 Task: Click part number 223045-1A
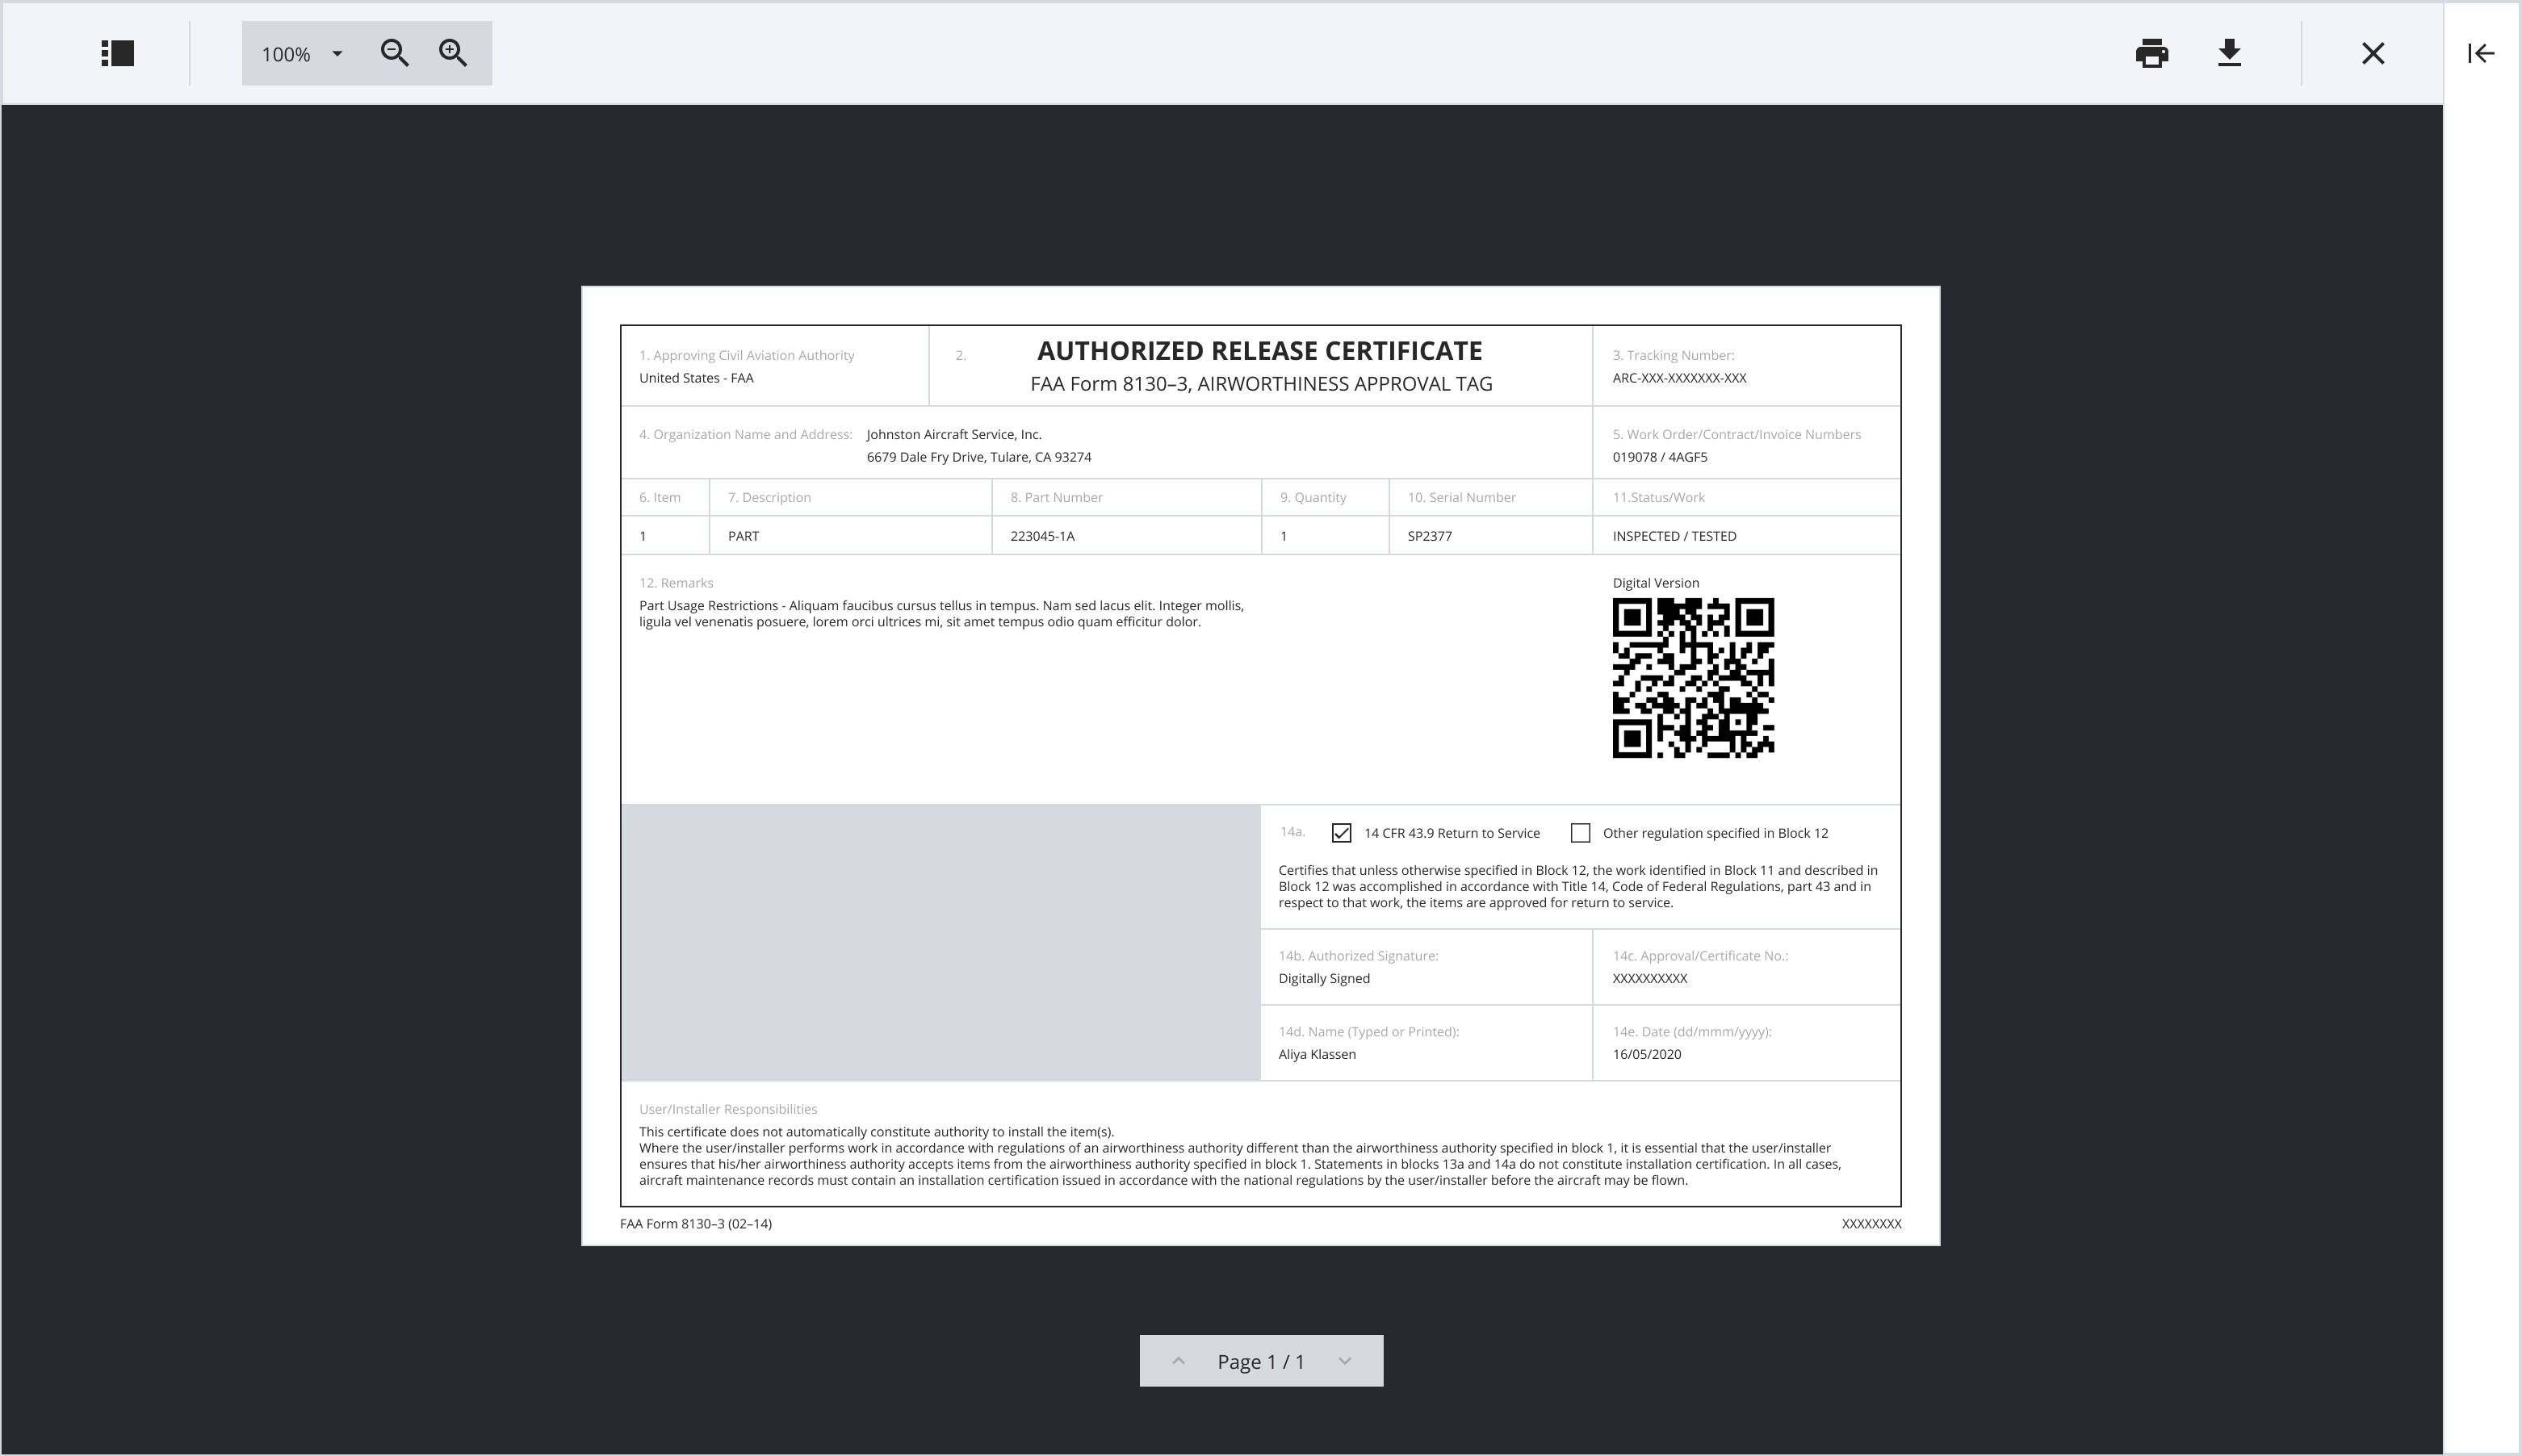(1042, 536)
